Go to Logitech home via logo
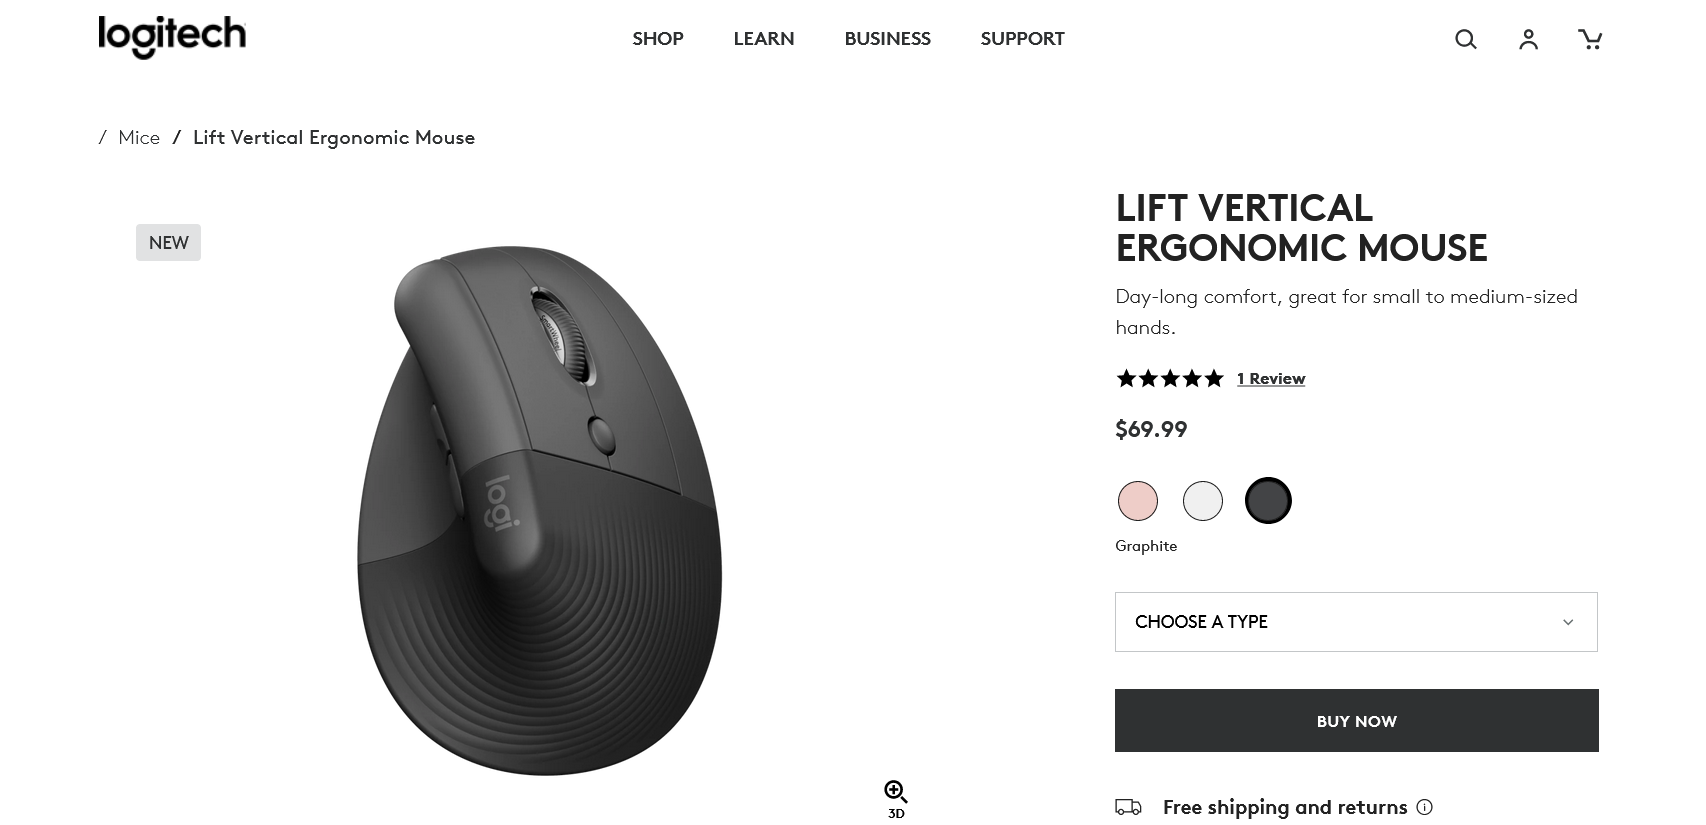The height and width of the screenshot is (825, 1706). point(172,37)
